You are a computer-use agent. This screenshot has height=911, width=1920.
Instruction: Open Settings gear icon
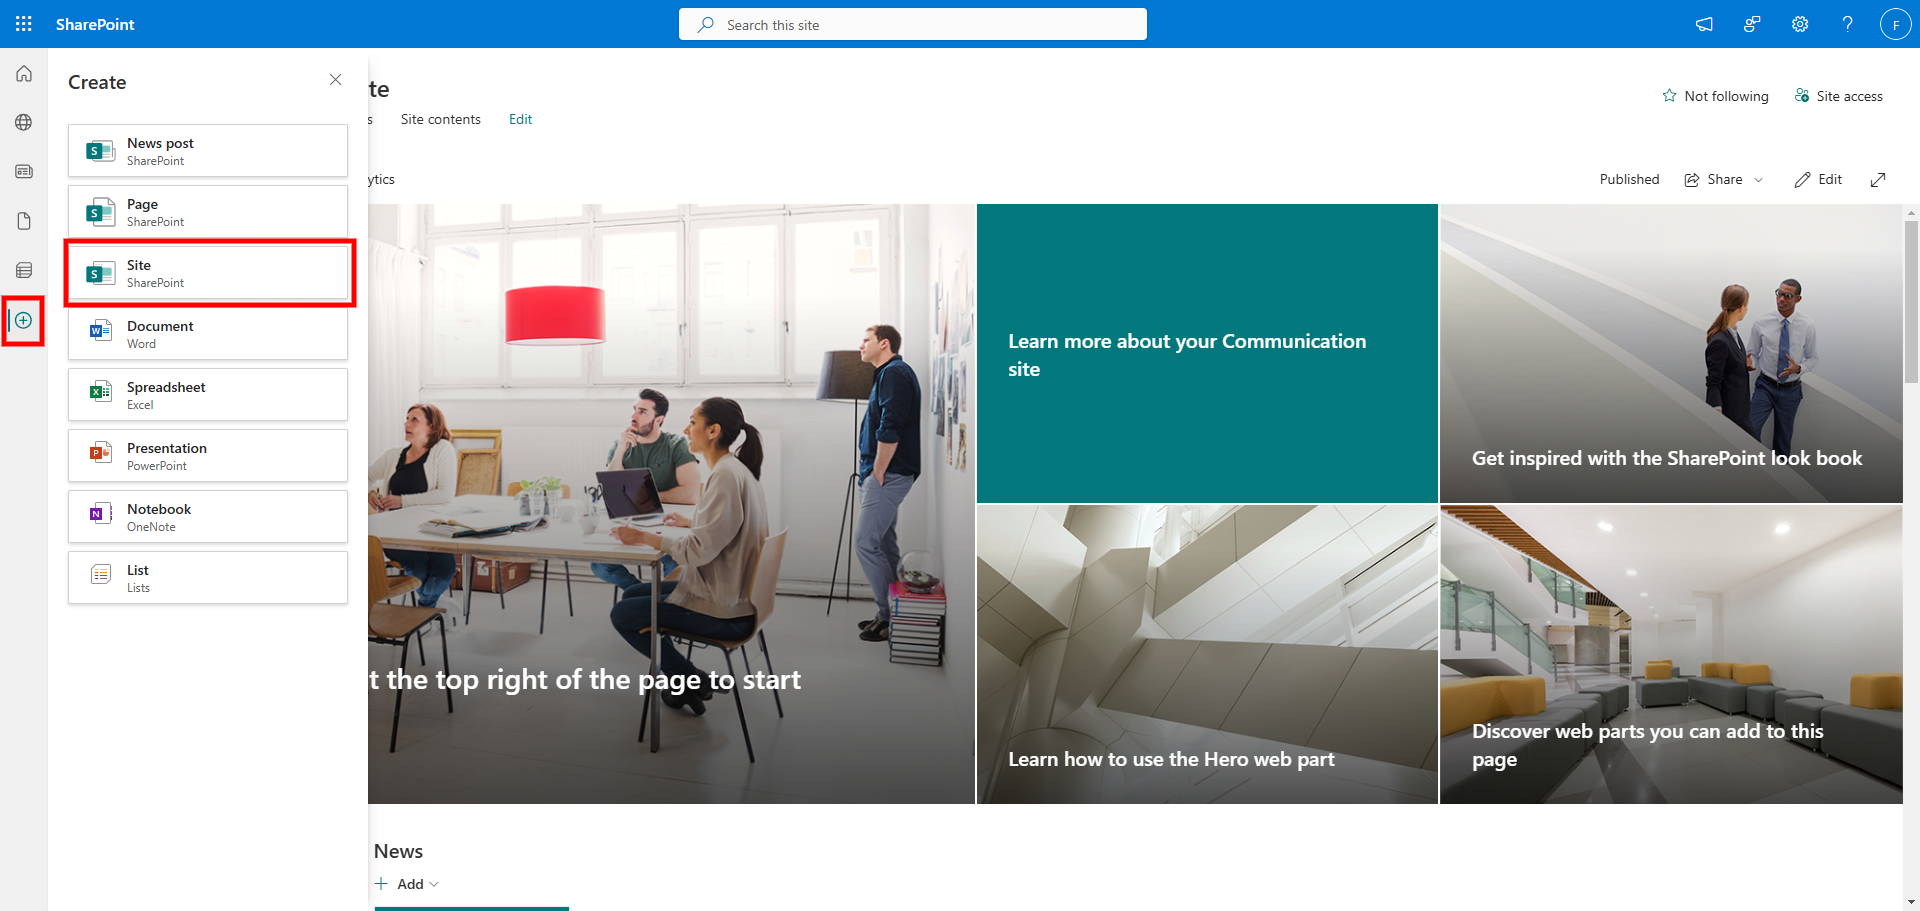[x=1800, y=24]
